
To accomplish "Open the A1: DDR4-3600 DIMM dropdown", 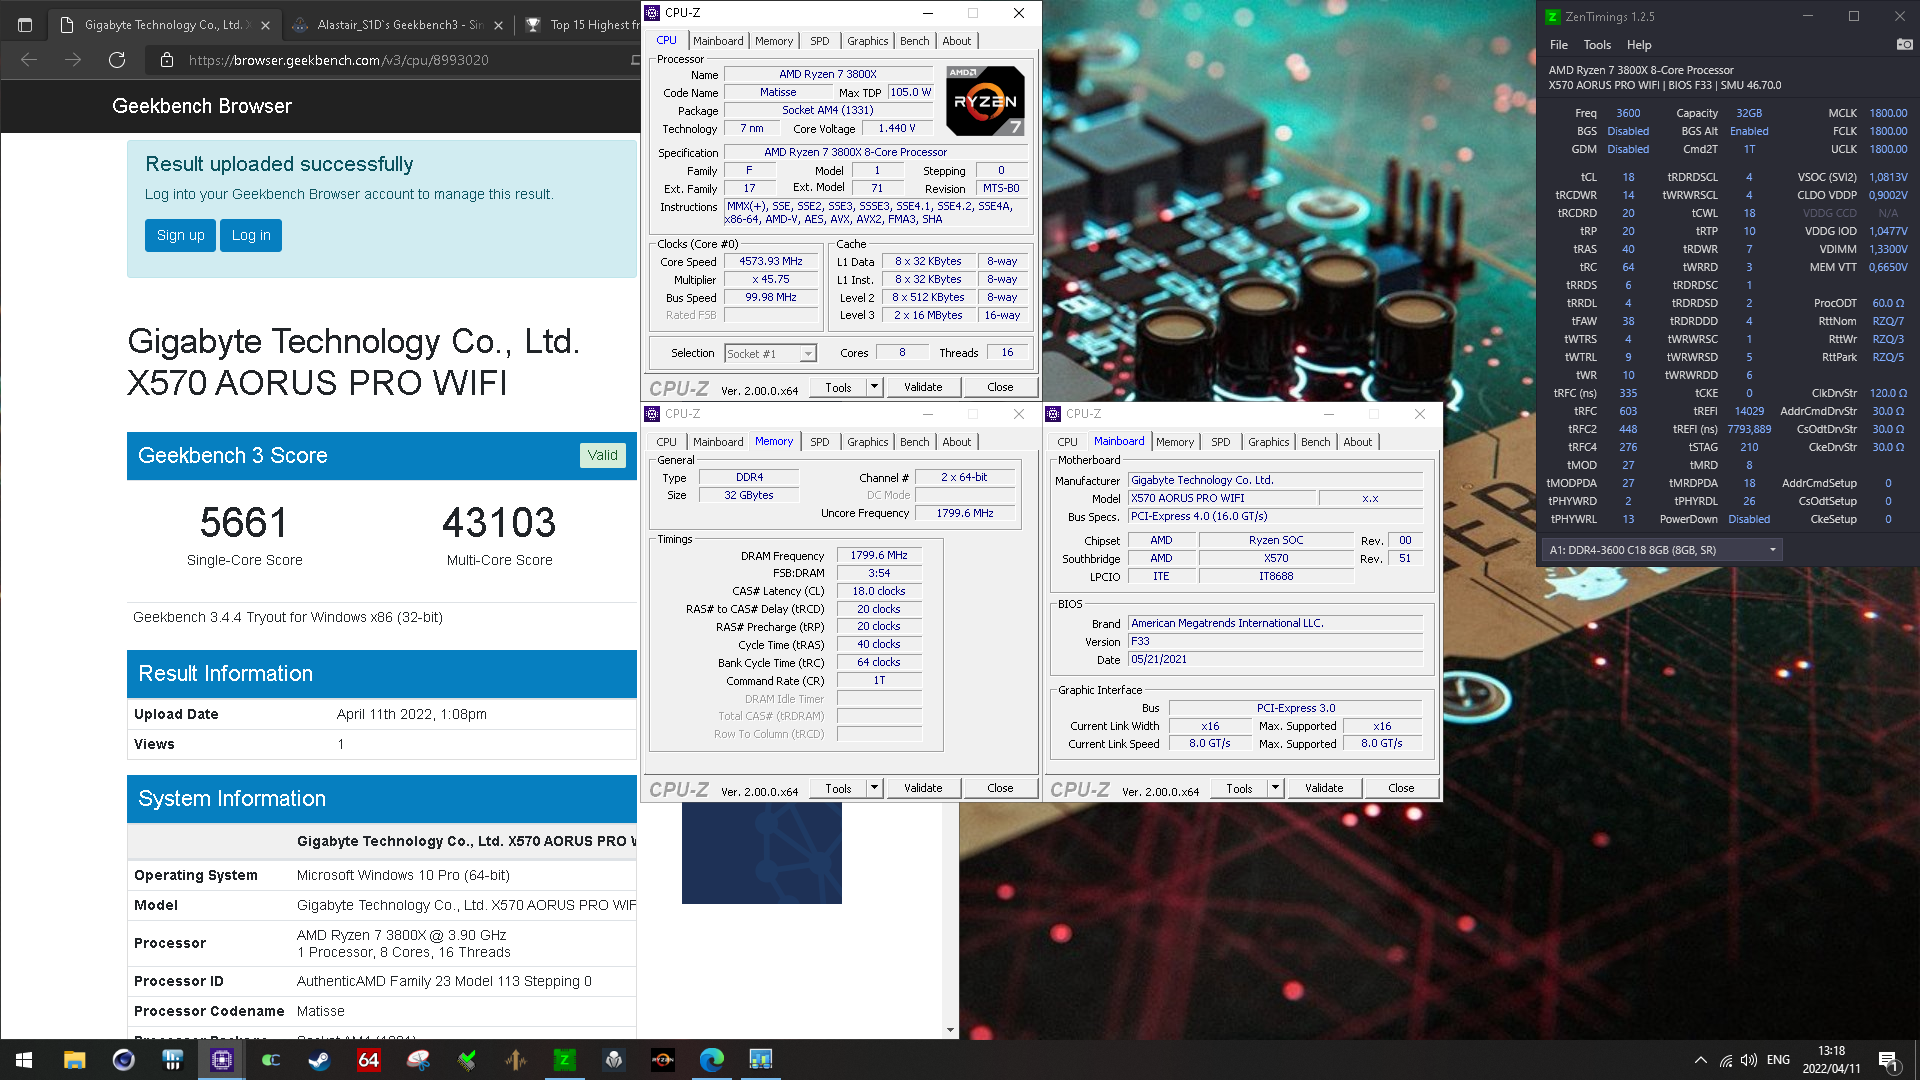I will [1661, 550].
